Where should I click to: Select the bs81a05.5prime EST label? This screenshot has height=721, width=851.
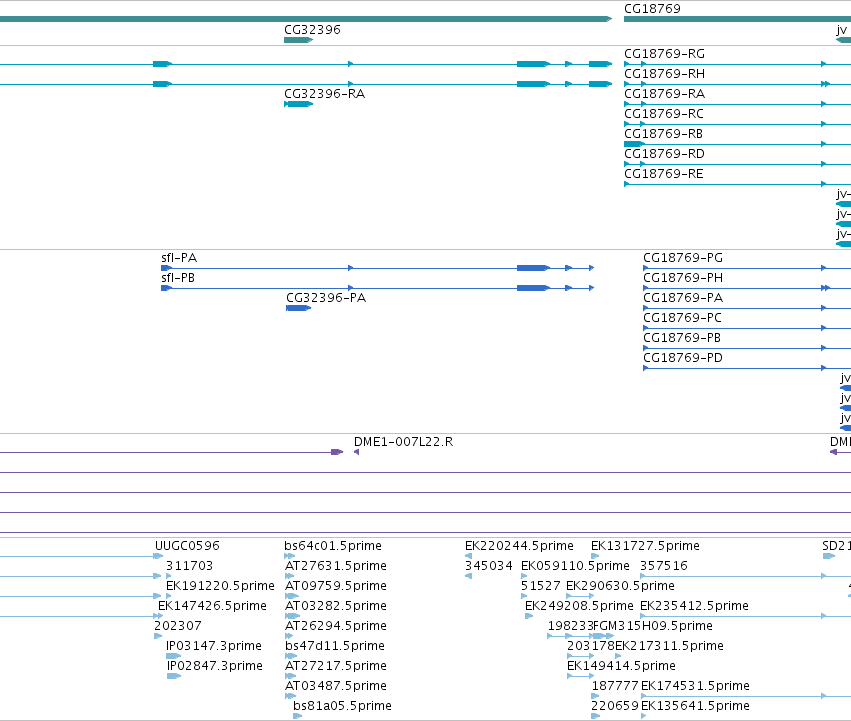point(342,706)
